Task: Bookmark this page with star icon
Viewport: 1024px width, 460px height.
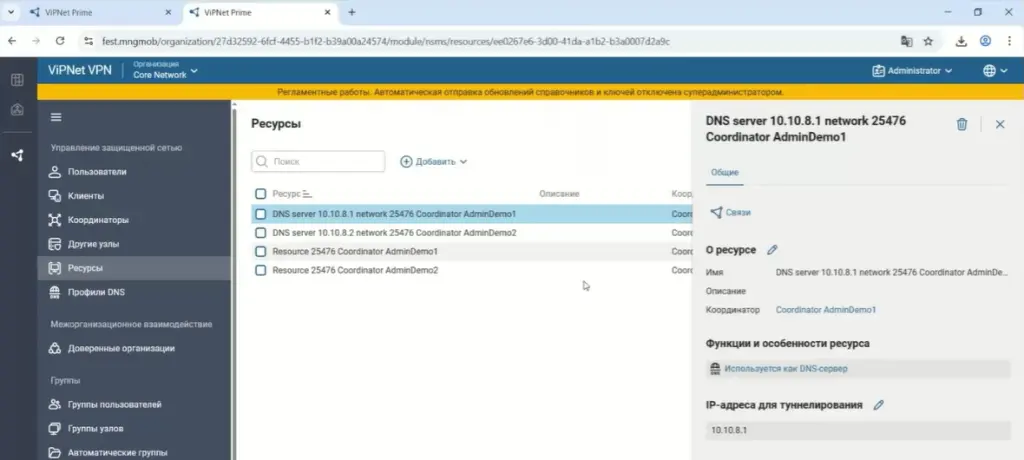Action: 928,41
